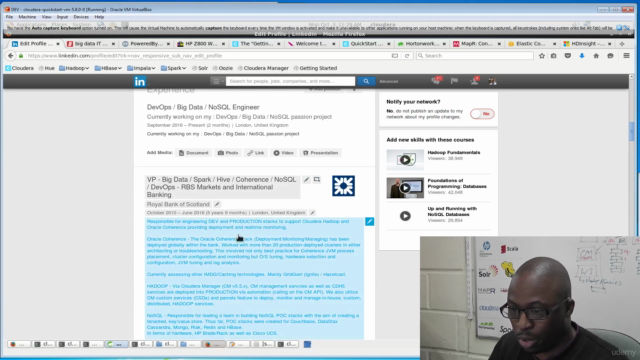Open Firefox chat bubble toolbar icon
Screen dimensions: 640x360
pos(610,56)
